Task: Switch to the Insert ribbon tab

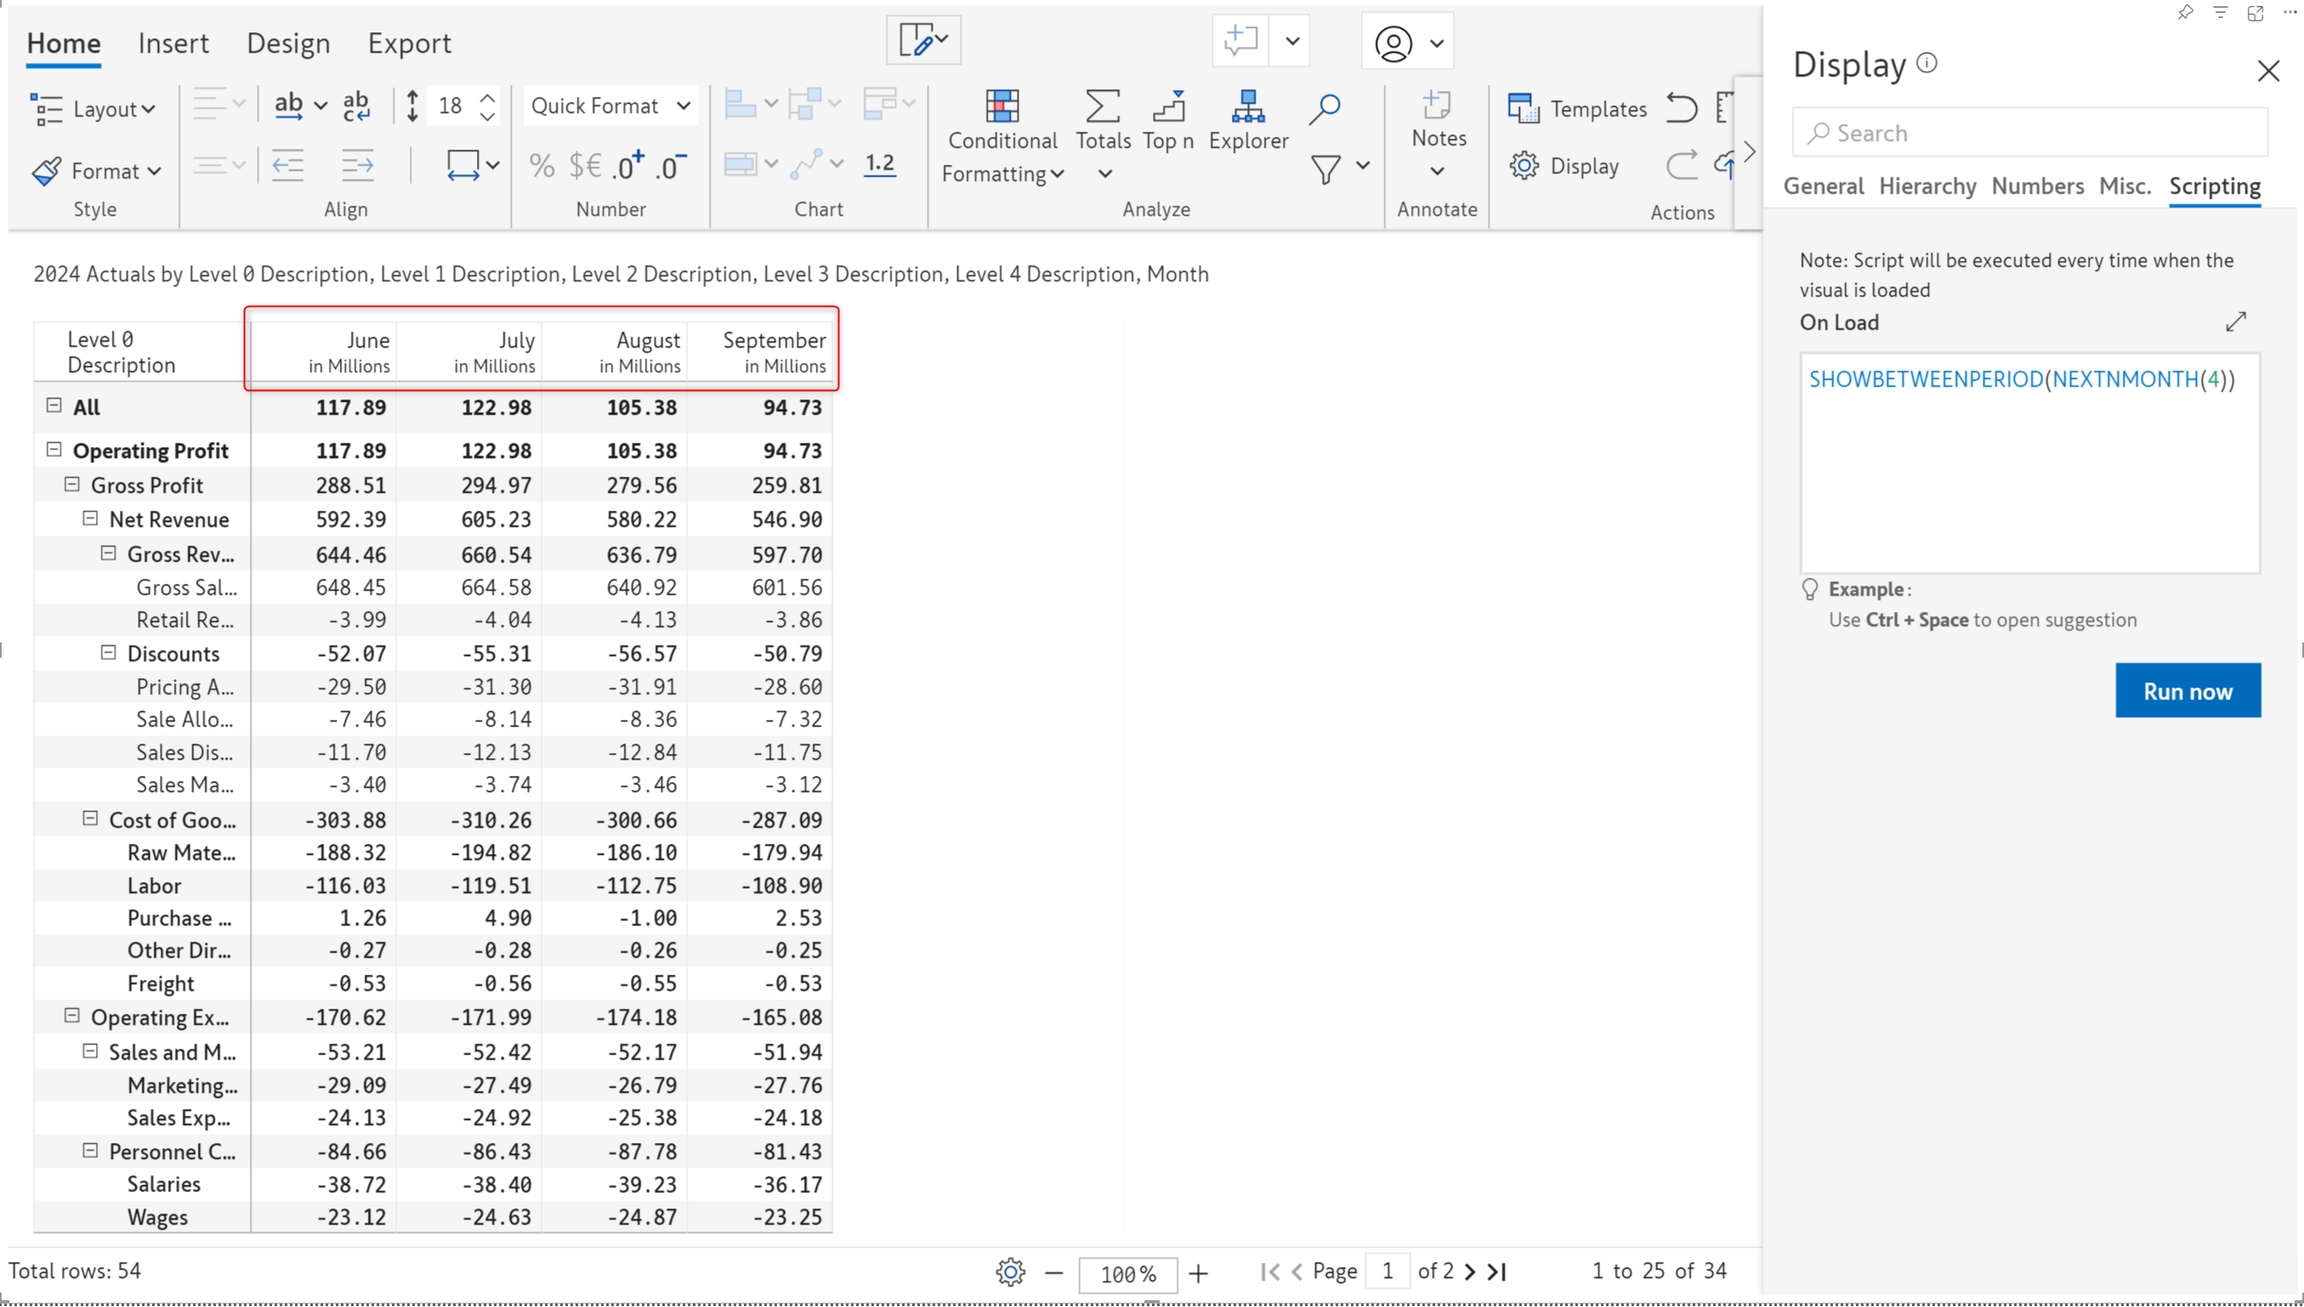Action: (173, 43)
